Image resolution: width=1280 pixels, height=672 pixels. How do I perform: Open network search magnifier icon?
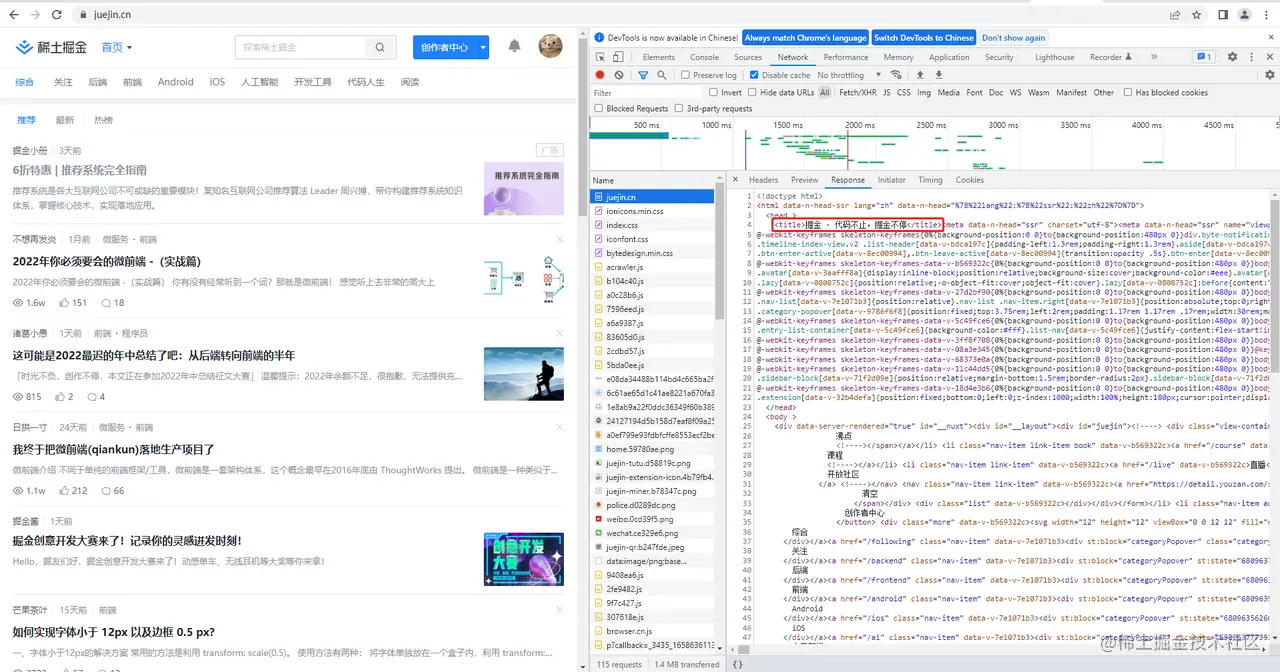pos(661,75)
